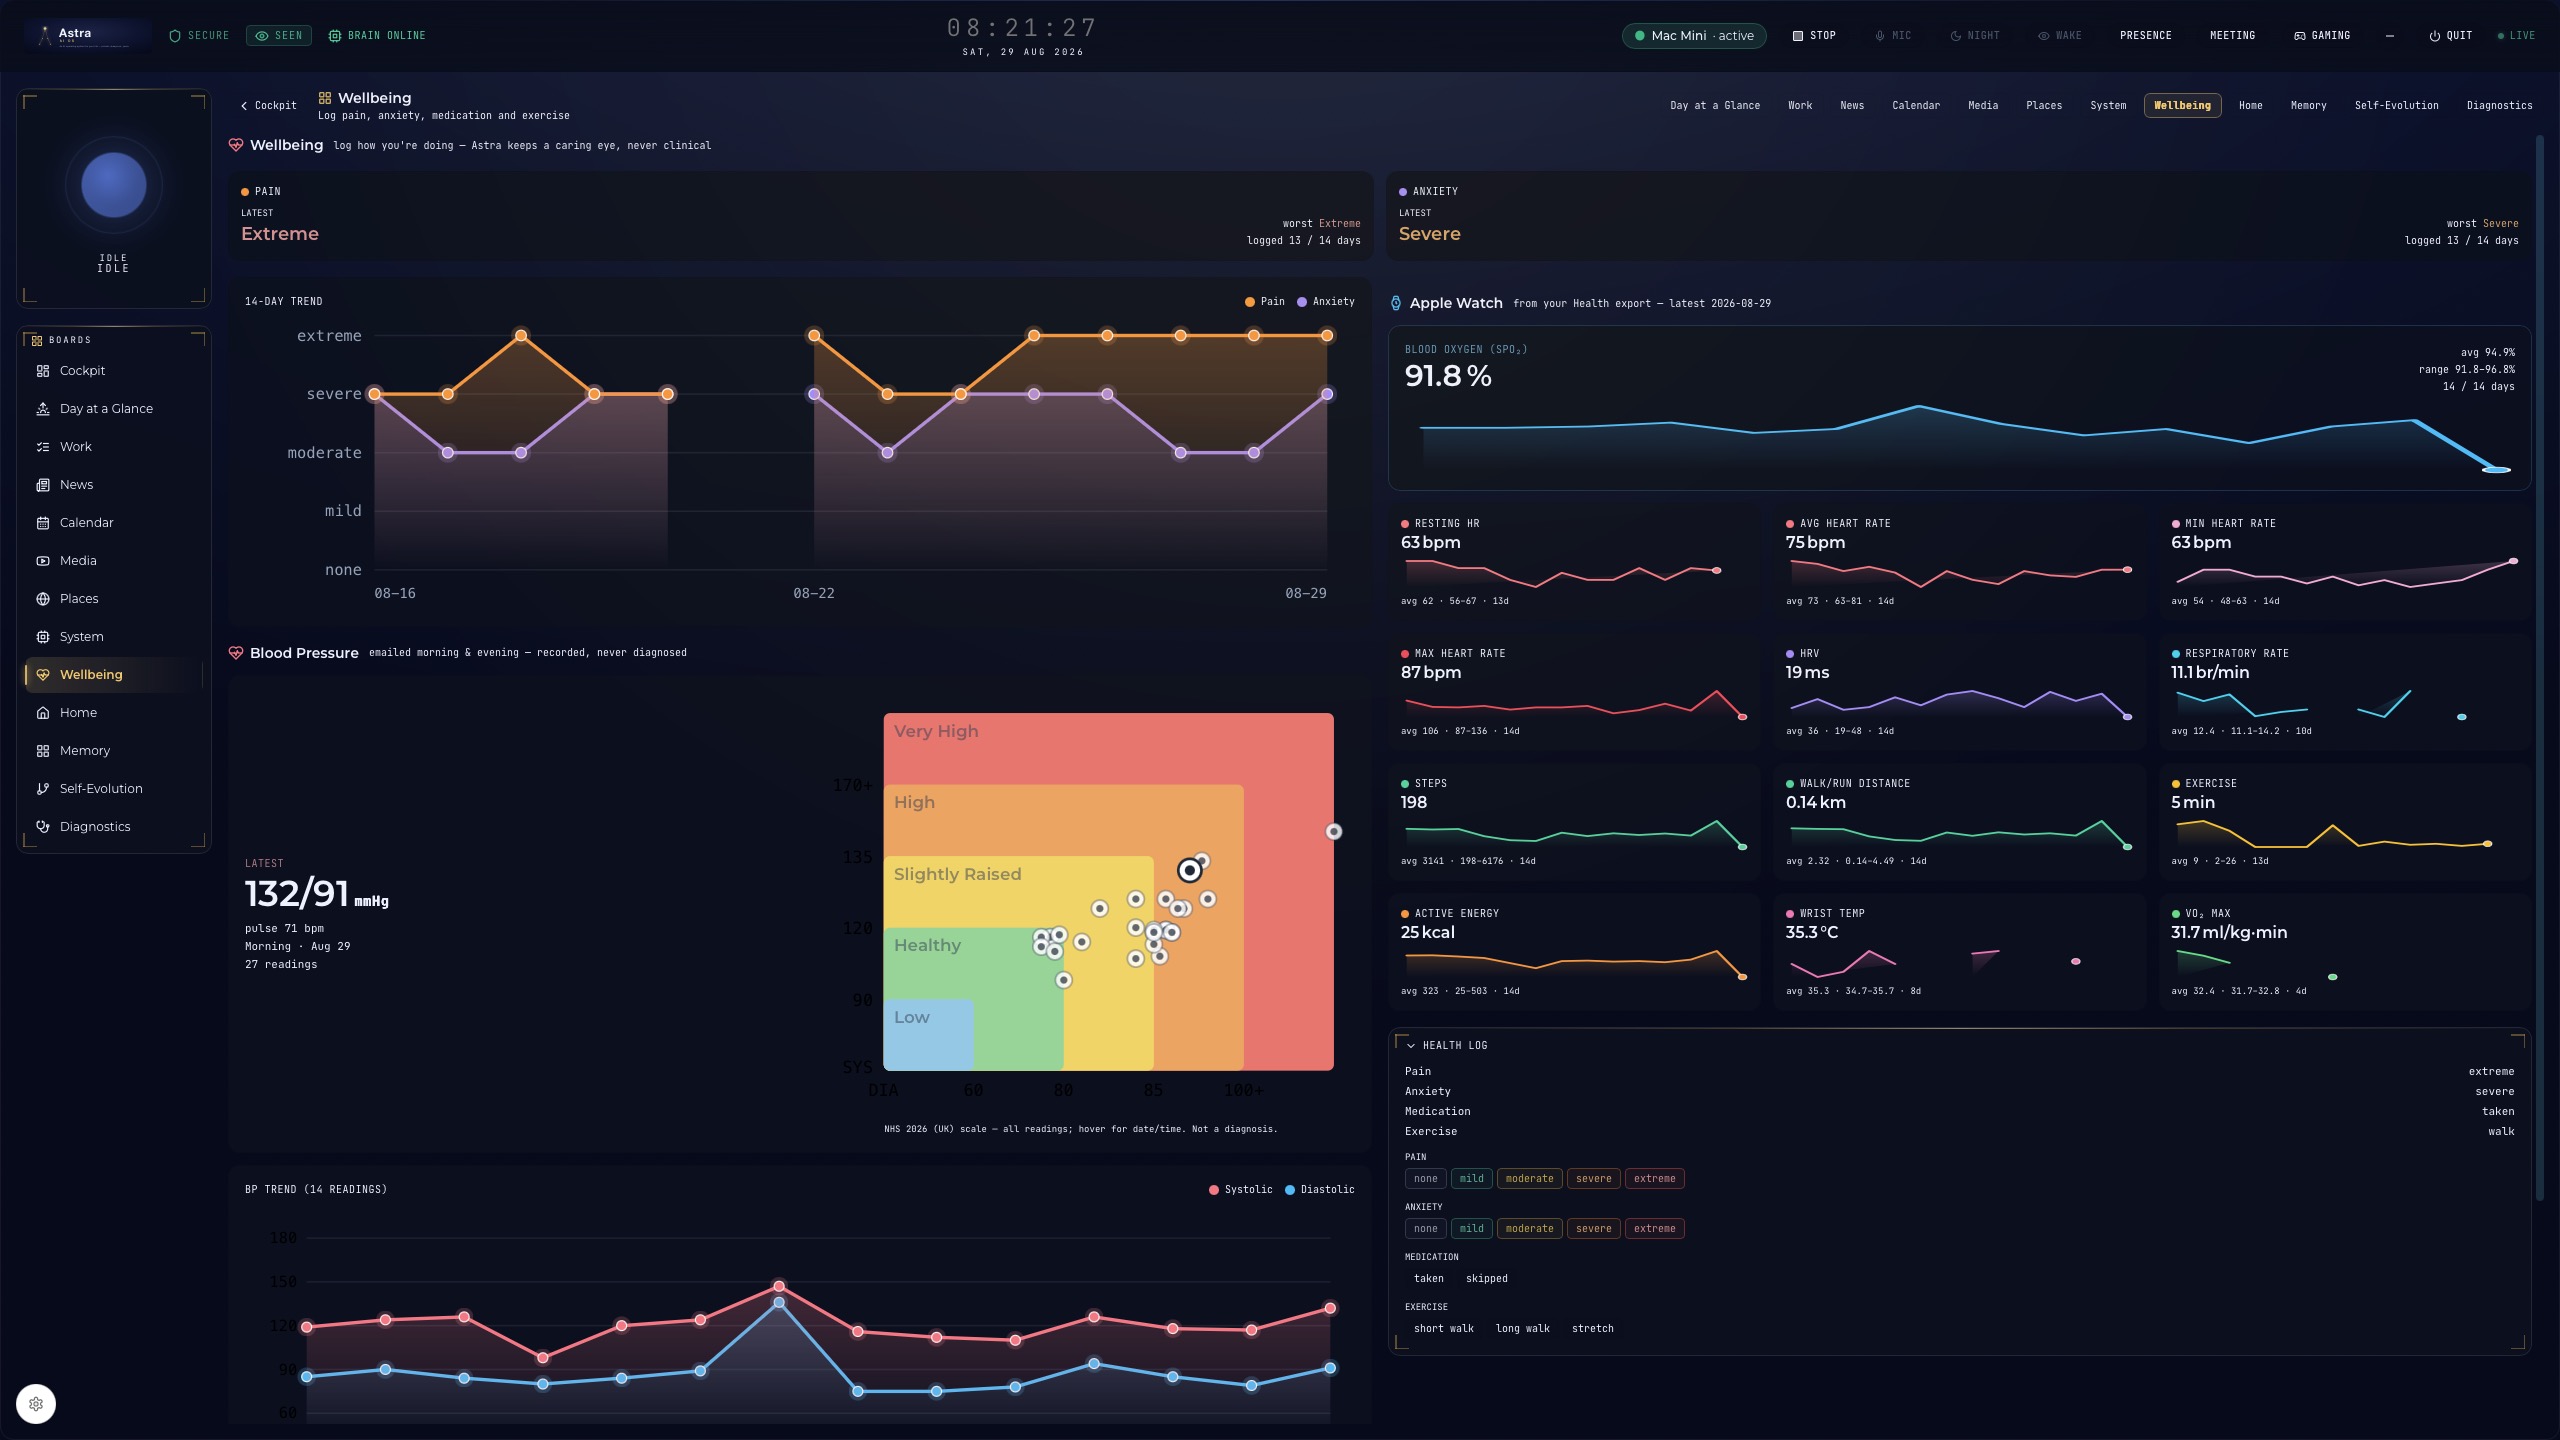The height and width of the screenshot is (1440, 2560).
Task: Toggle MEETING mode
Action: tap(2232, 36)
